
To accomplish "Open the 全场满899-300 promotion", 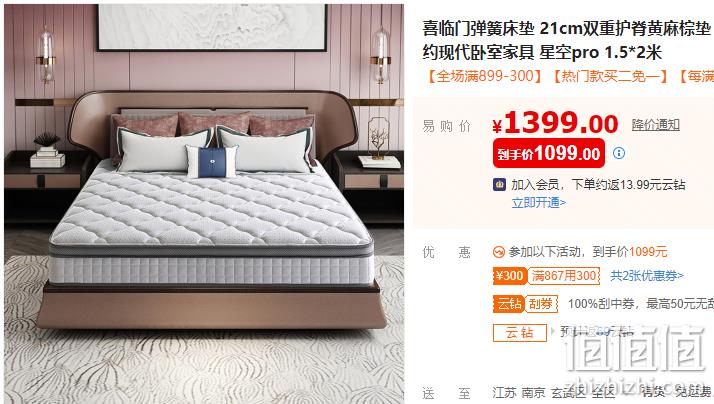I will tap(483, 76).
